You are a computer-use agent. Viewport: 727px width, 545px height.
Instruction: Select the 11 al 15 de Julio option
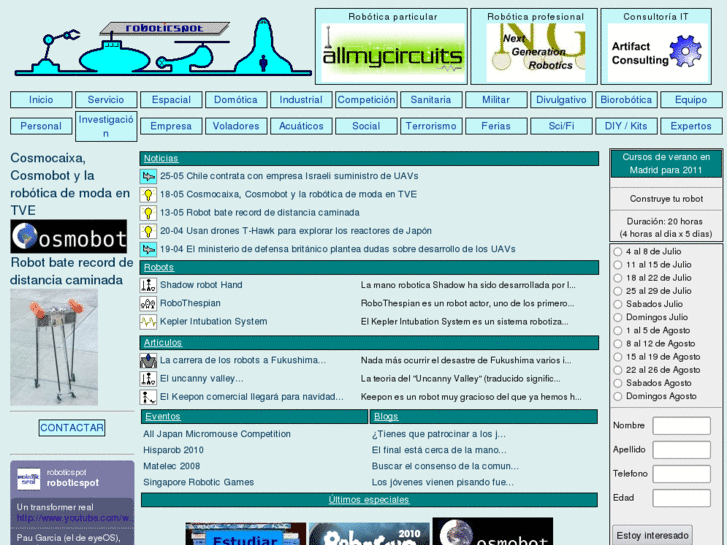(618, 265)
